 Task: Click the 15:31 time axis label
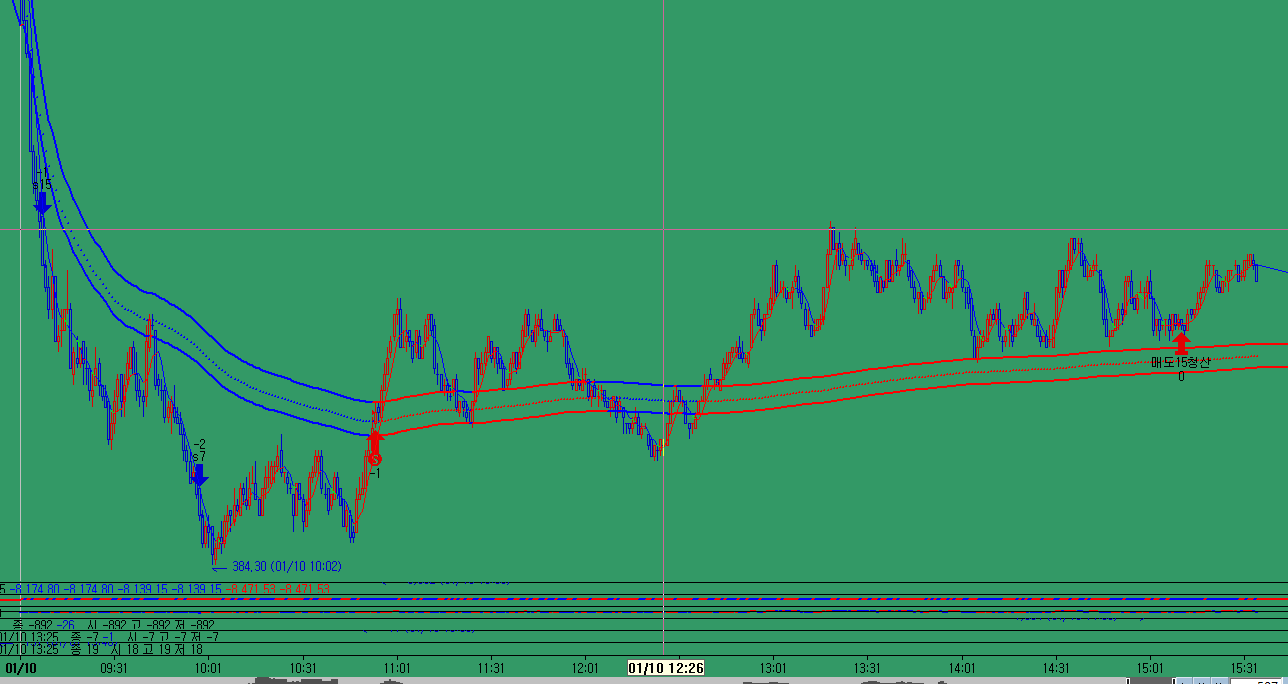pos(1243,667)
